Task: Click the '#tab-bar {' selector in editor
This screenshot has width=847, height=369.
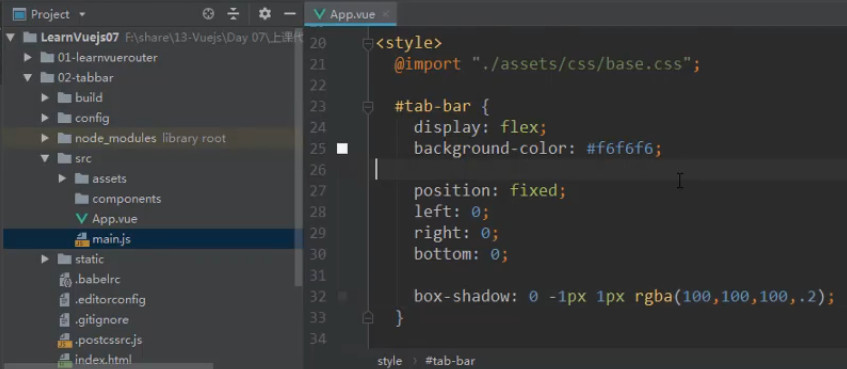Action: coord(442,106)
